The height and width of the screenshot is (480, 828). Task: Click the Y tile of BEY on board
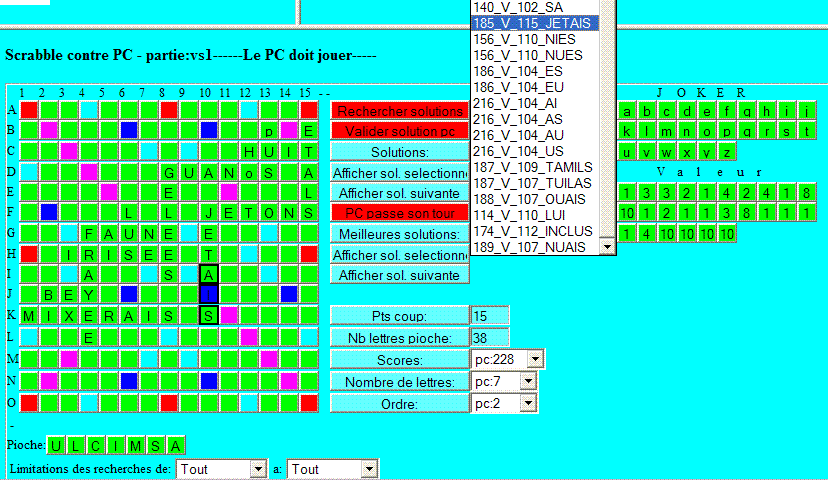pos(89,294)
